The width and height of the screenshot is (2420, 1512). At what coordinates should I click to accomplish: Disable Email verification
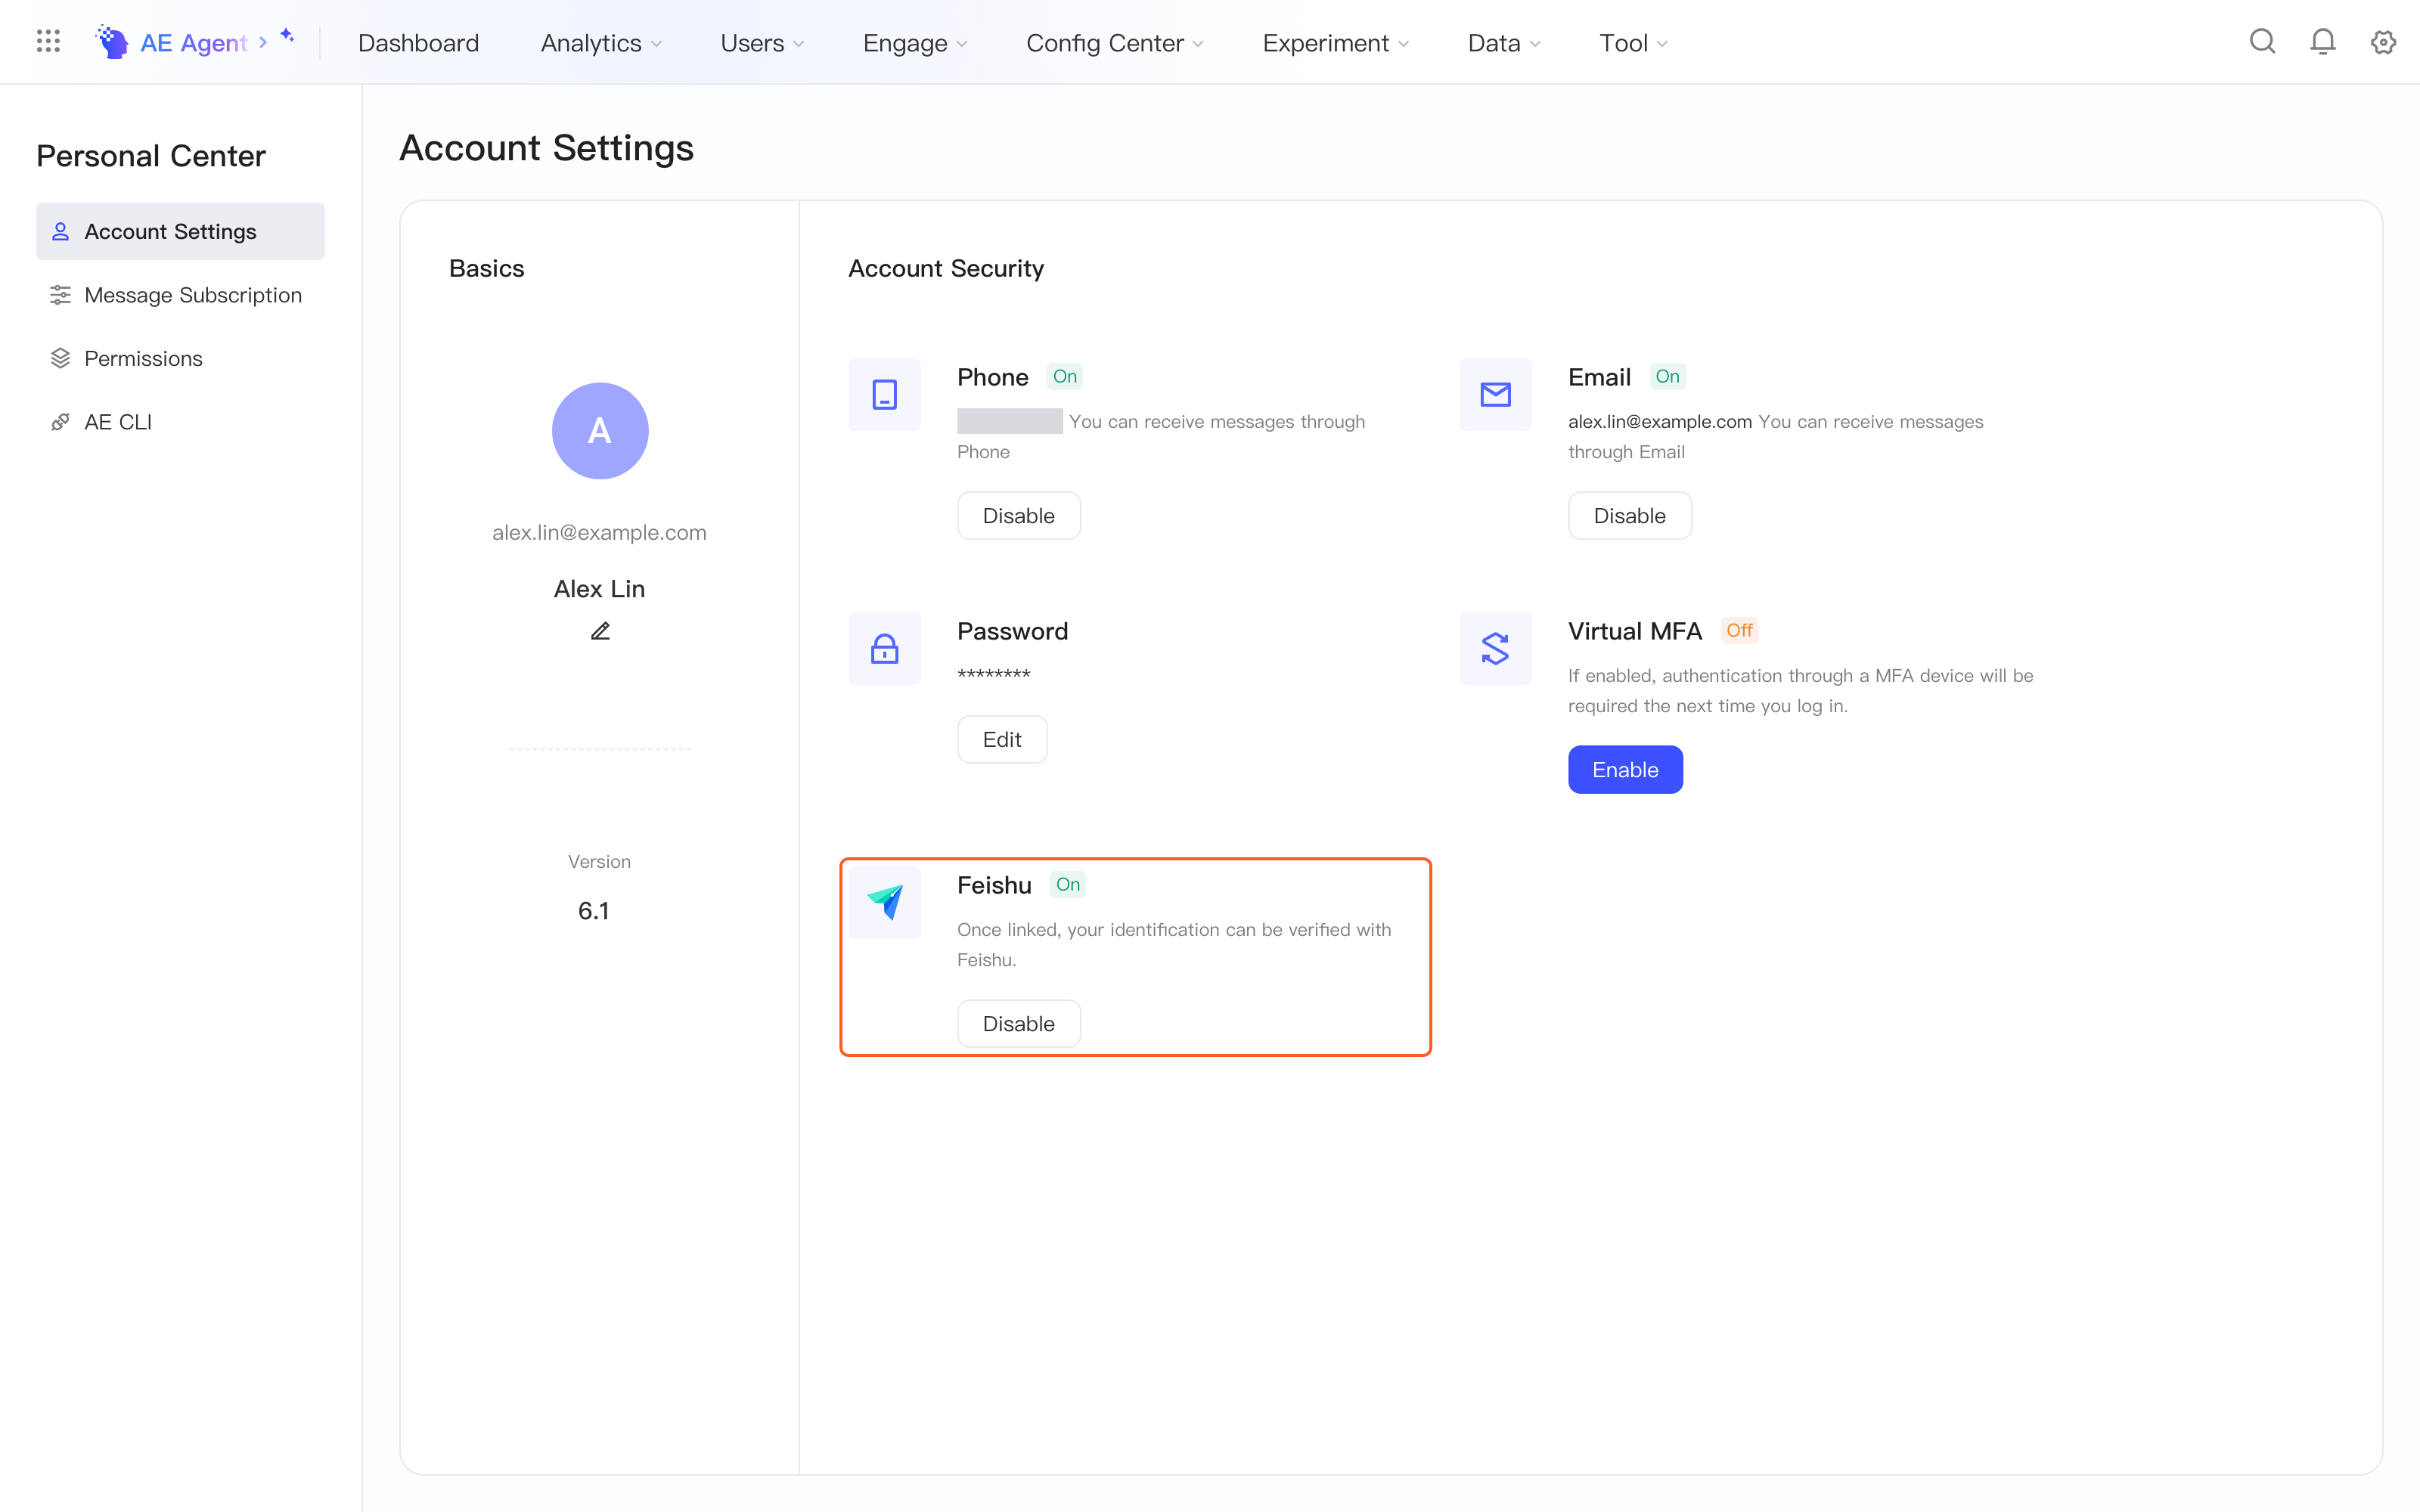[x=1629, y=516]
